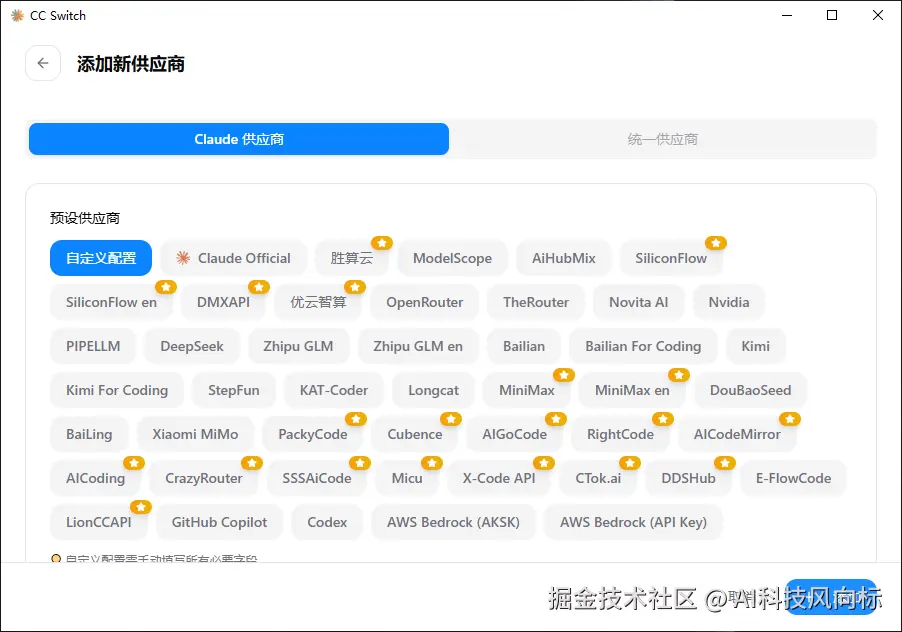Screen dimensions: 902x632
Task: Click the back arrow to leave this page
Action: click(x=42, y=63)
